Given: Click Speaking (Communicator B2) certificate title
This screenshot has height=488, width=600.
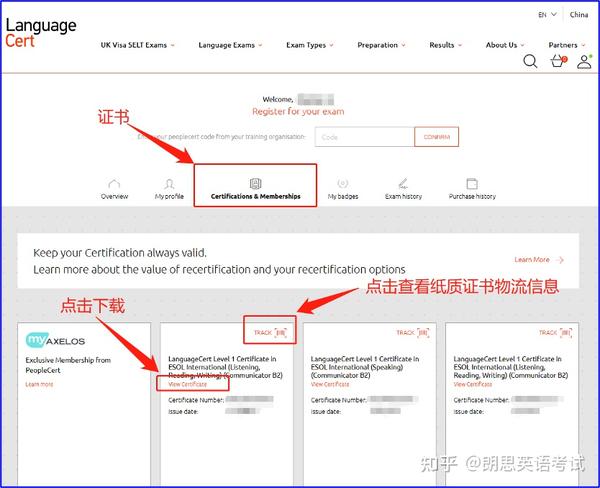Looking at the screenshot, I should (x=365, y=367).
